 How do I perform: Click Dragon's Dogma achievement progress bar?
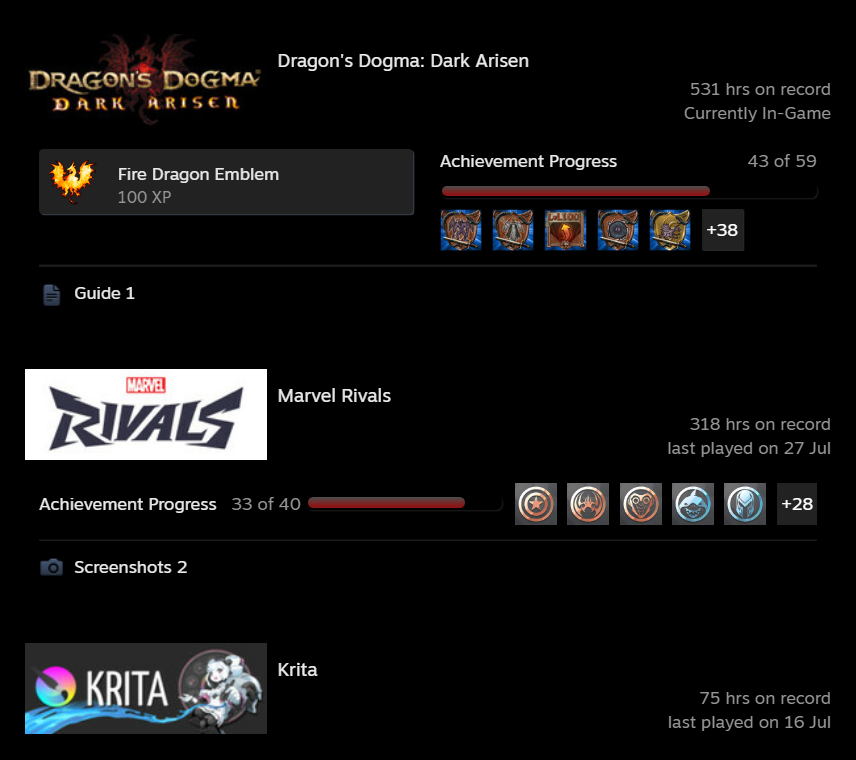coord(629,191)
